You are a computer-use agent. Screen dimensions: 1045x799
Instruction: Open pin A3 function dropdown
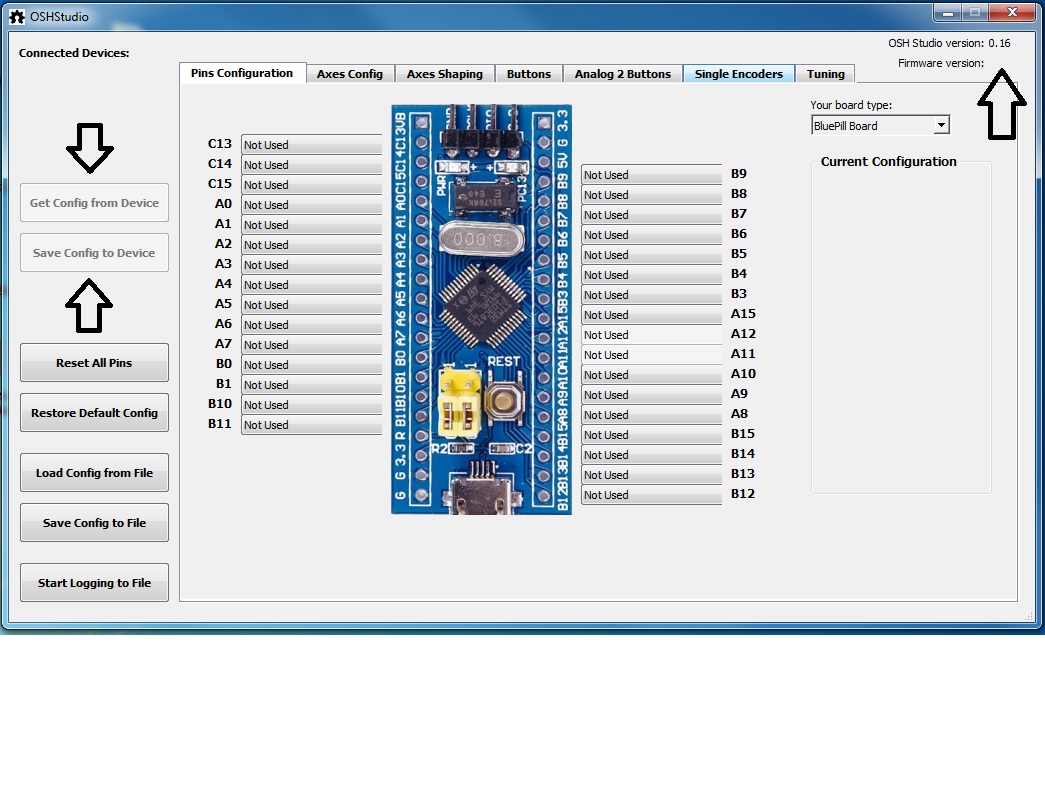tap(311, 265)
